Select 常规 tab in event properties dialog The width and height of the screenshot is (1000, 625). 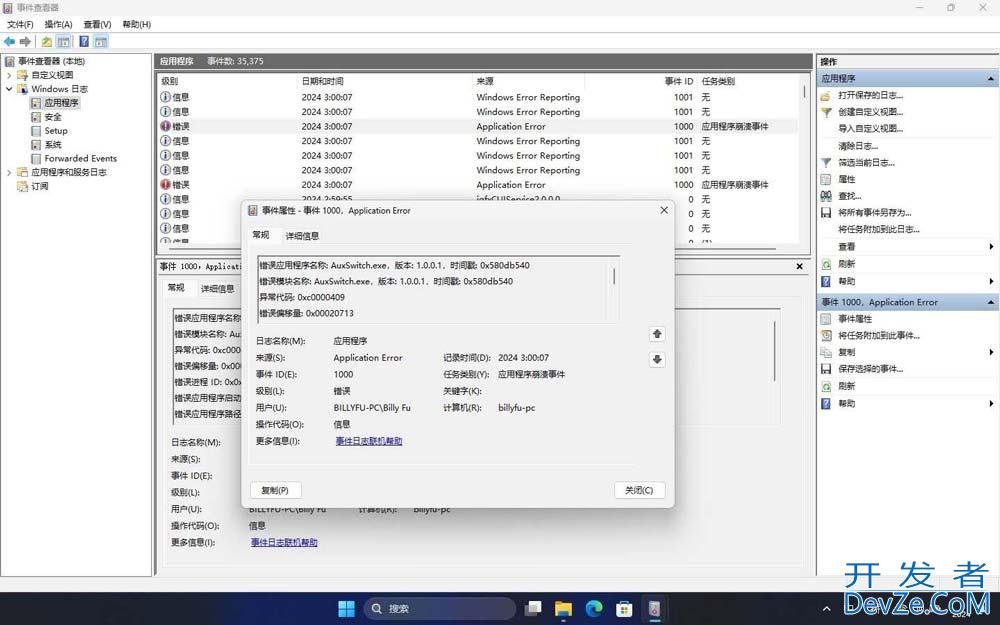[x=261, y=235]
